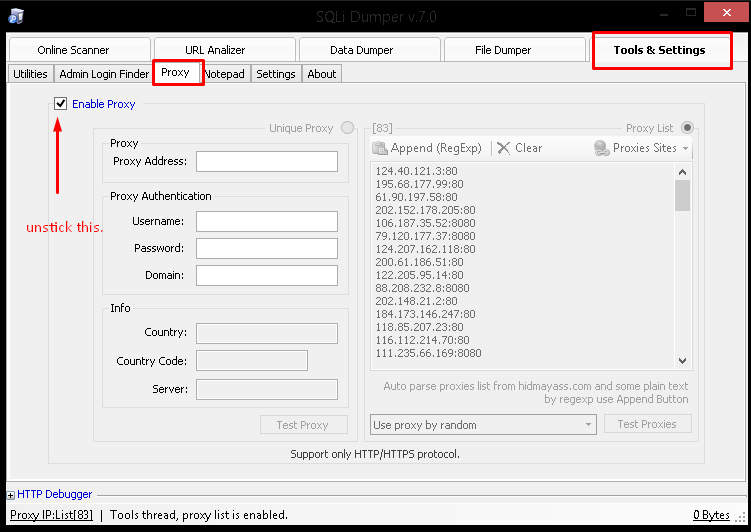Screen dimensions: 751x532
Task: Click the SQLi Dumper app icon in title bar
Action: point(15,16)
